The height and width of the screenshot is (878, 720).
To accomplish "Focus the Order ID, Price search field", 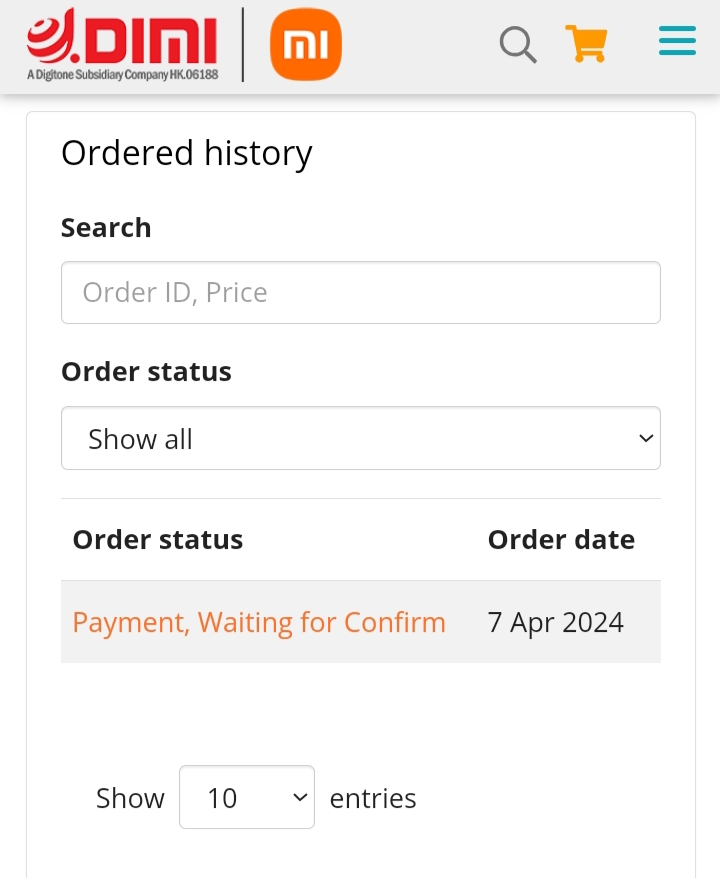I will [x=361, y=292].
